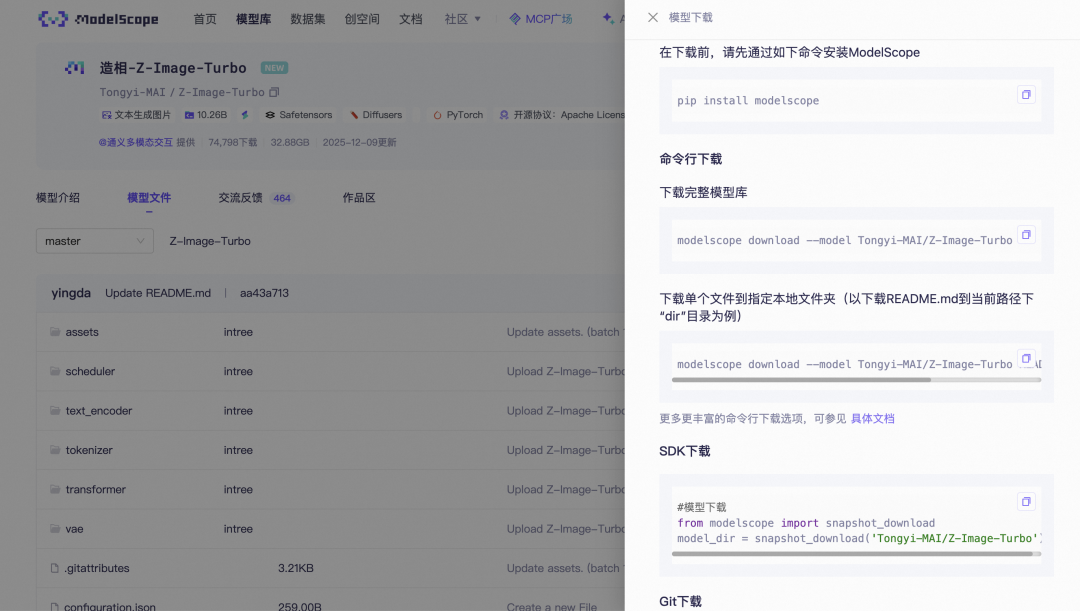The image size is (1080, 611).
Task: Click the 开源协议 Apache License tag
Action: pos(562,115)
